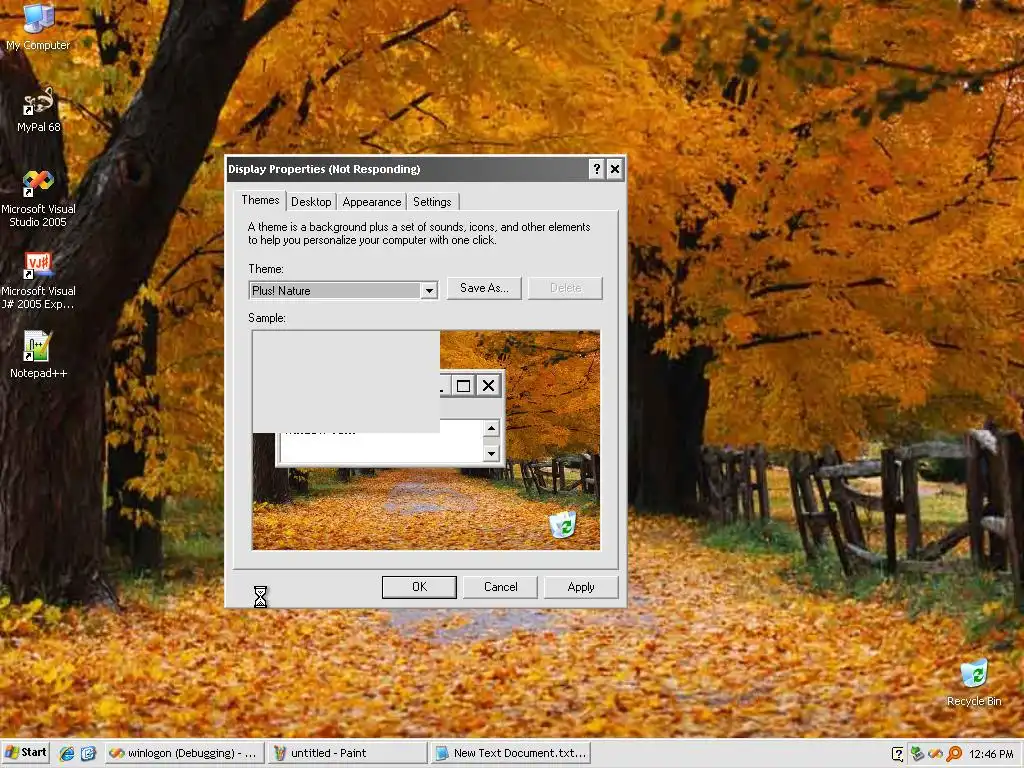The image size is (1024, 768).
Task: Click the Save As... button
Action: pyautogui.click(x=484, y=288)
